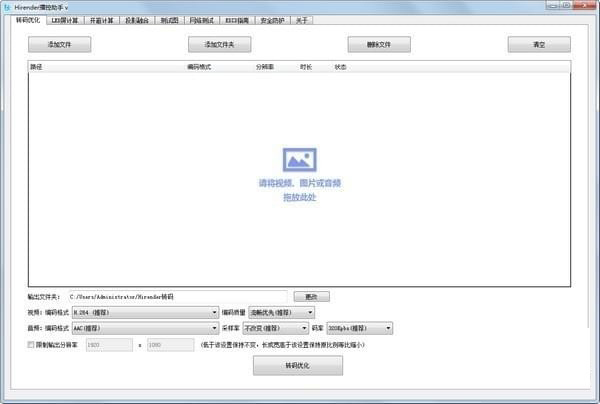This screenshot has height=404, width=600.
Task: Start conversion with bottom 转码优化 button
Action: (298, 366)
